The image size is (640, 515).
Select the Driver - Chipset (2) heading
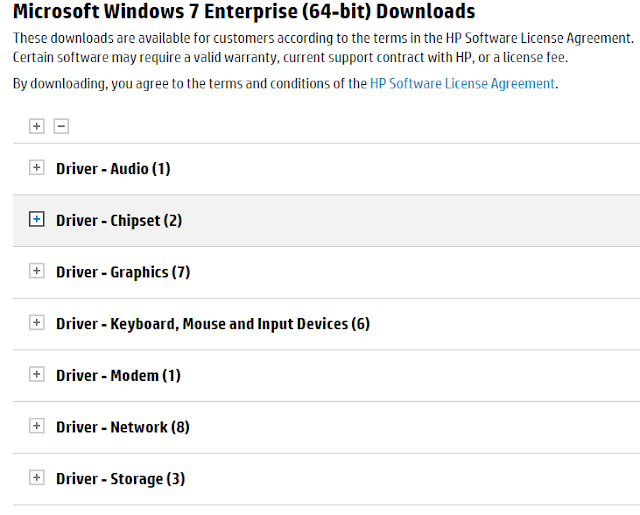click(119, 220)
